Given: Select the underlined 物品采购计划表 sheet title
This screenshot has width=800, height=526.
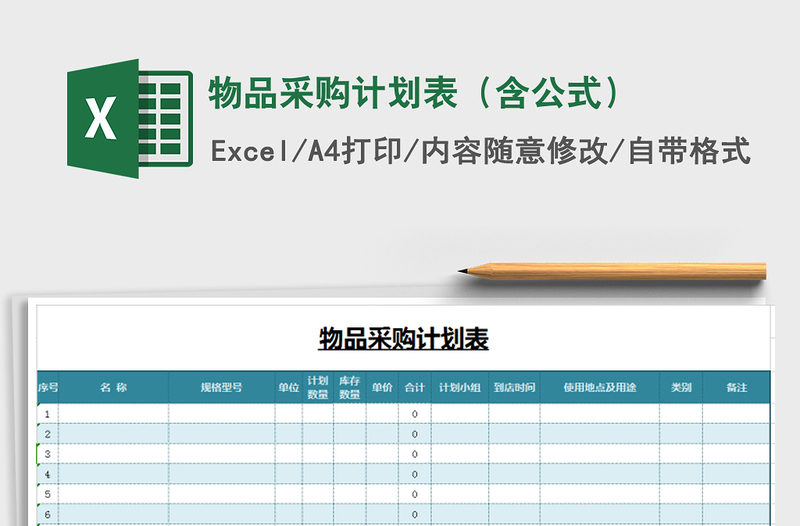Looking at the screenshot, I should [403, 339].
